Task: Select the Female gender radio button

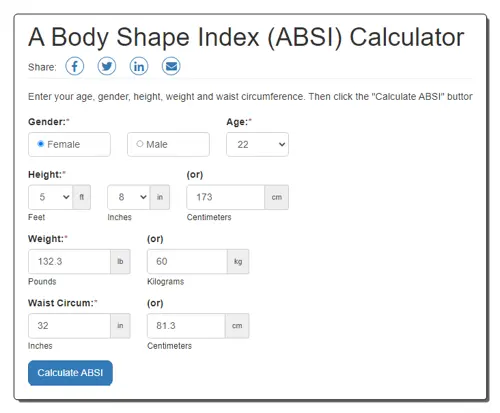Action: (41, 144)
